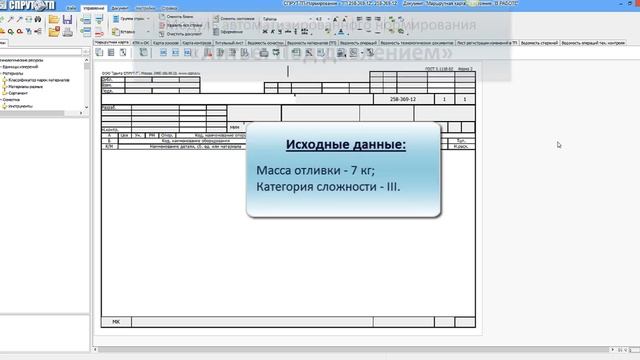This screenshot has width=640, height=360.
Task: Open the Настройки ribbon tab
Action: coord(145,8)
